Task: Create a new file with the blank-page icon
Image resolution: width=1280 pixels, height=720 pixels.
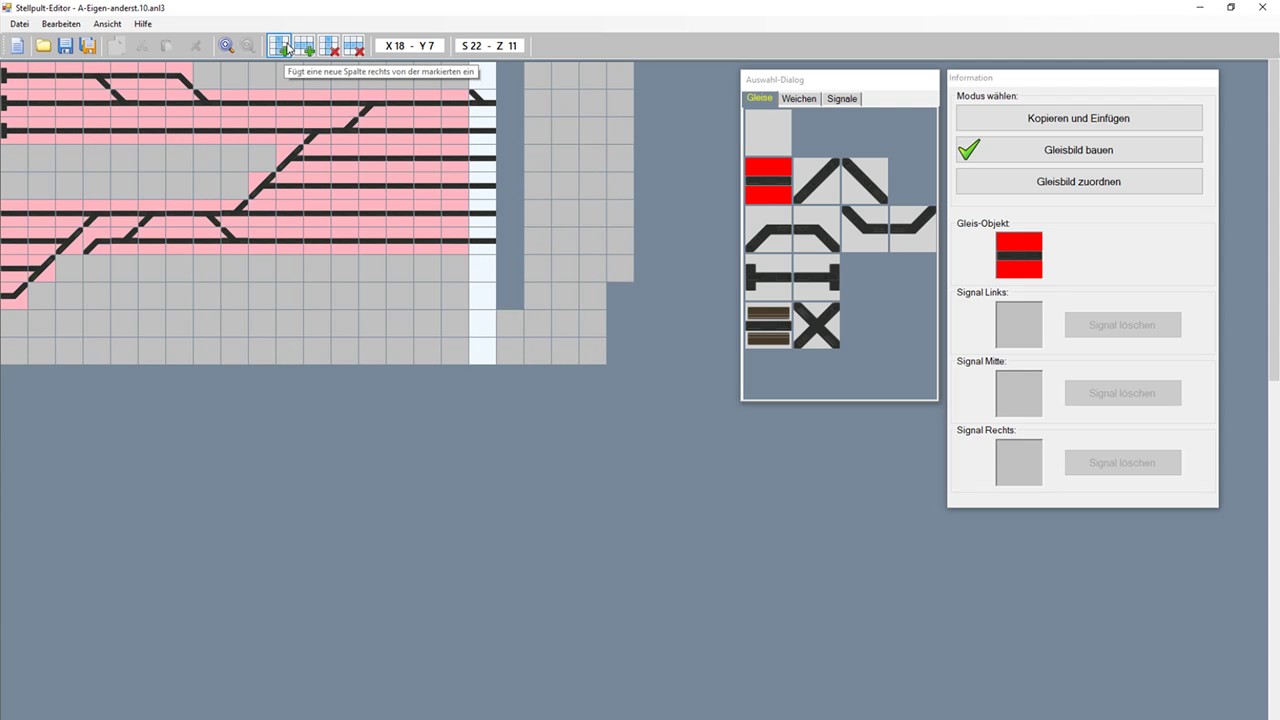Action: point(17,46)
